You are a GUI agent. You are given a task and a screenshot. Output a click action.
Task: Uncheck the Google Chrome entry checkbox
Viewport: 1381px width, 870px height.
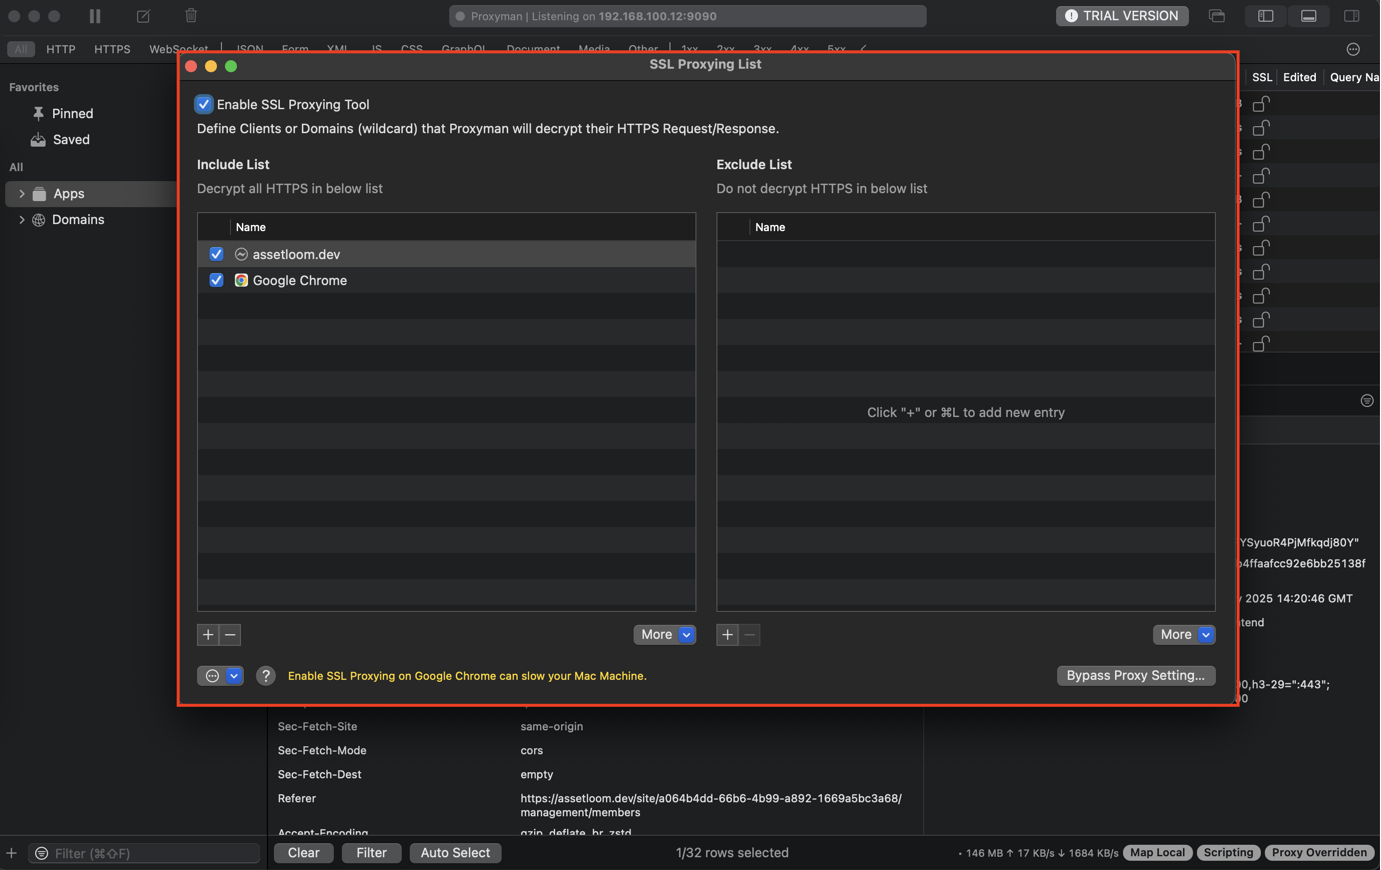click(216, 281)
